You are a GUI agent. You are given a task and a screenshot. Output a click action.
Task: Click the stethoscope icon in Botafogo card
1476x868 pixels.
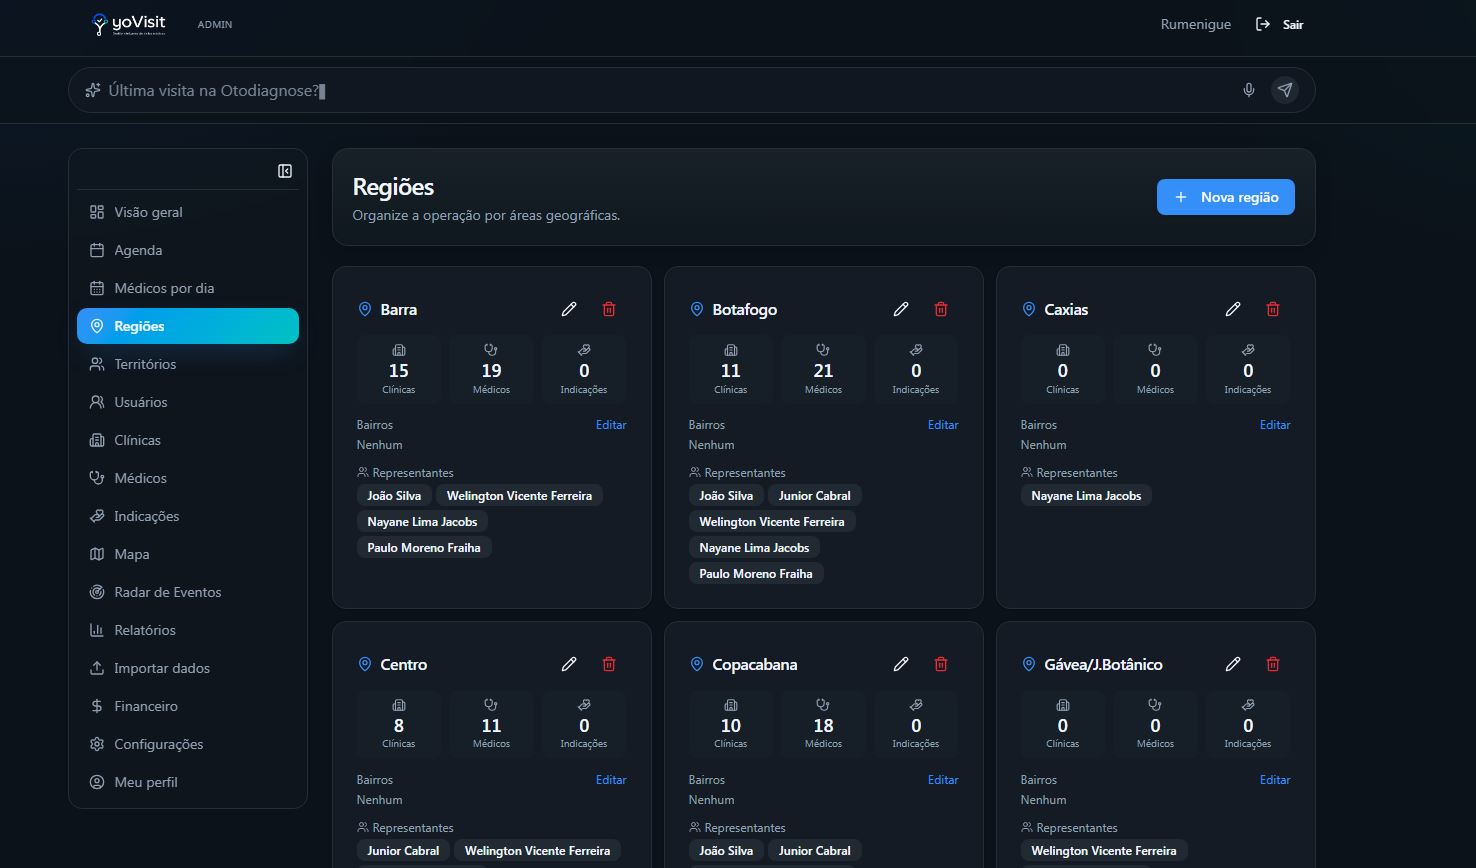823,350
